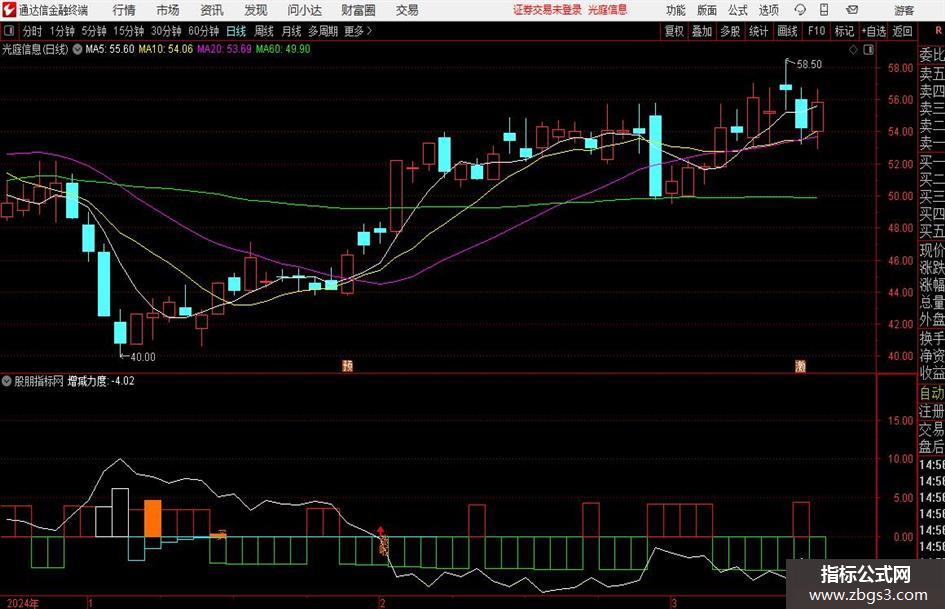
Task: Click the 画线 drawing button
Action: pyautogui.click(x=787, y=31)
